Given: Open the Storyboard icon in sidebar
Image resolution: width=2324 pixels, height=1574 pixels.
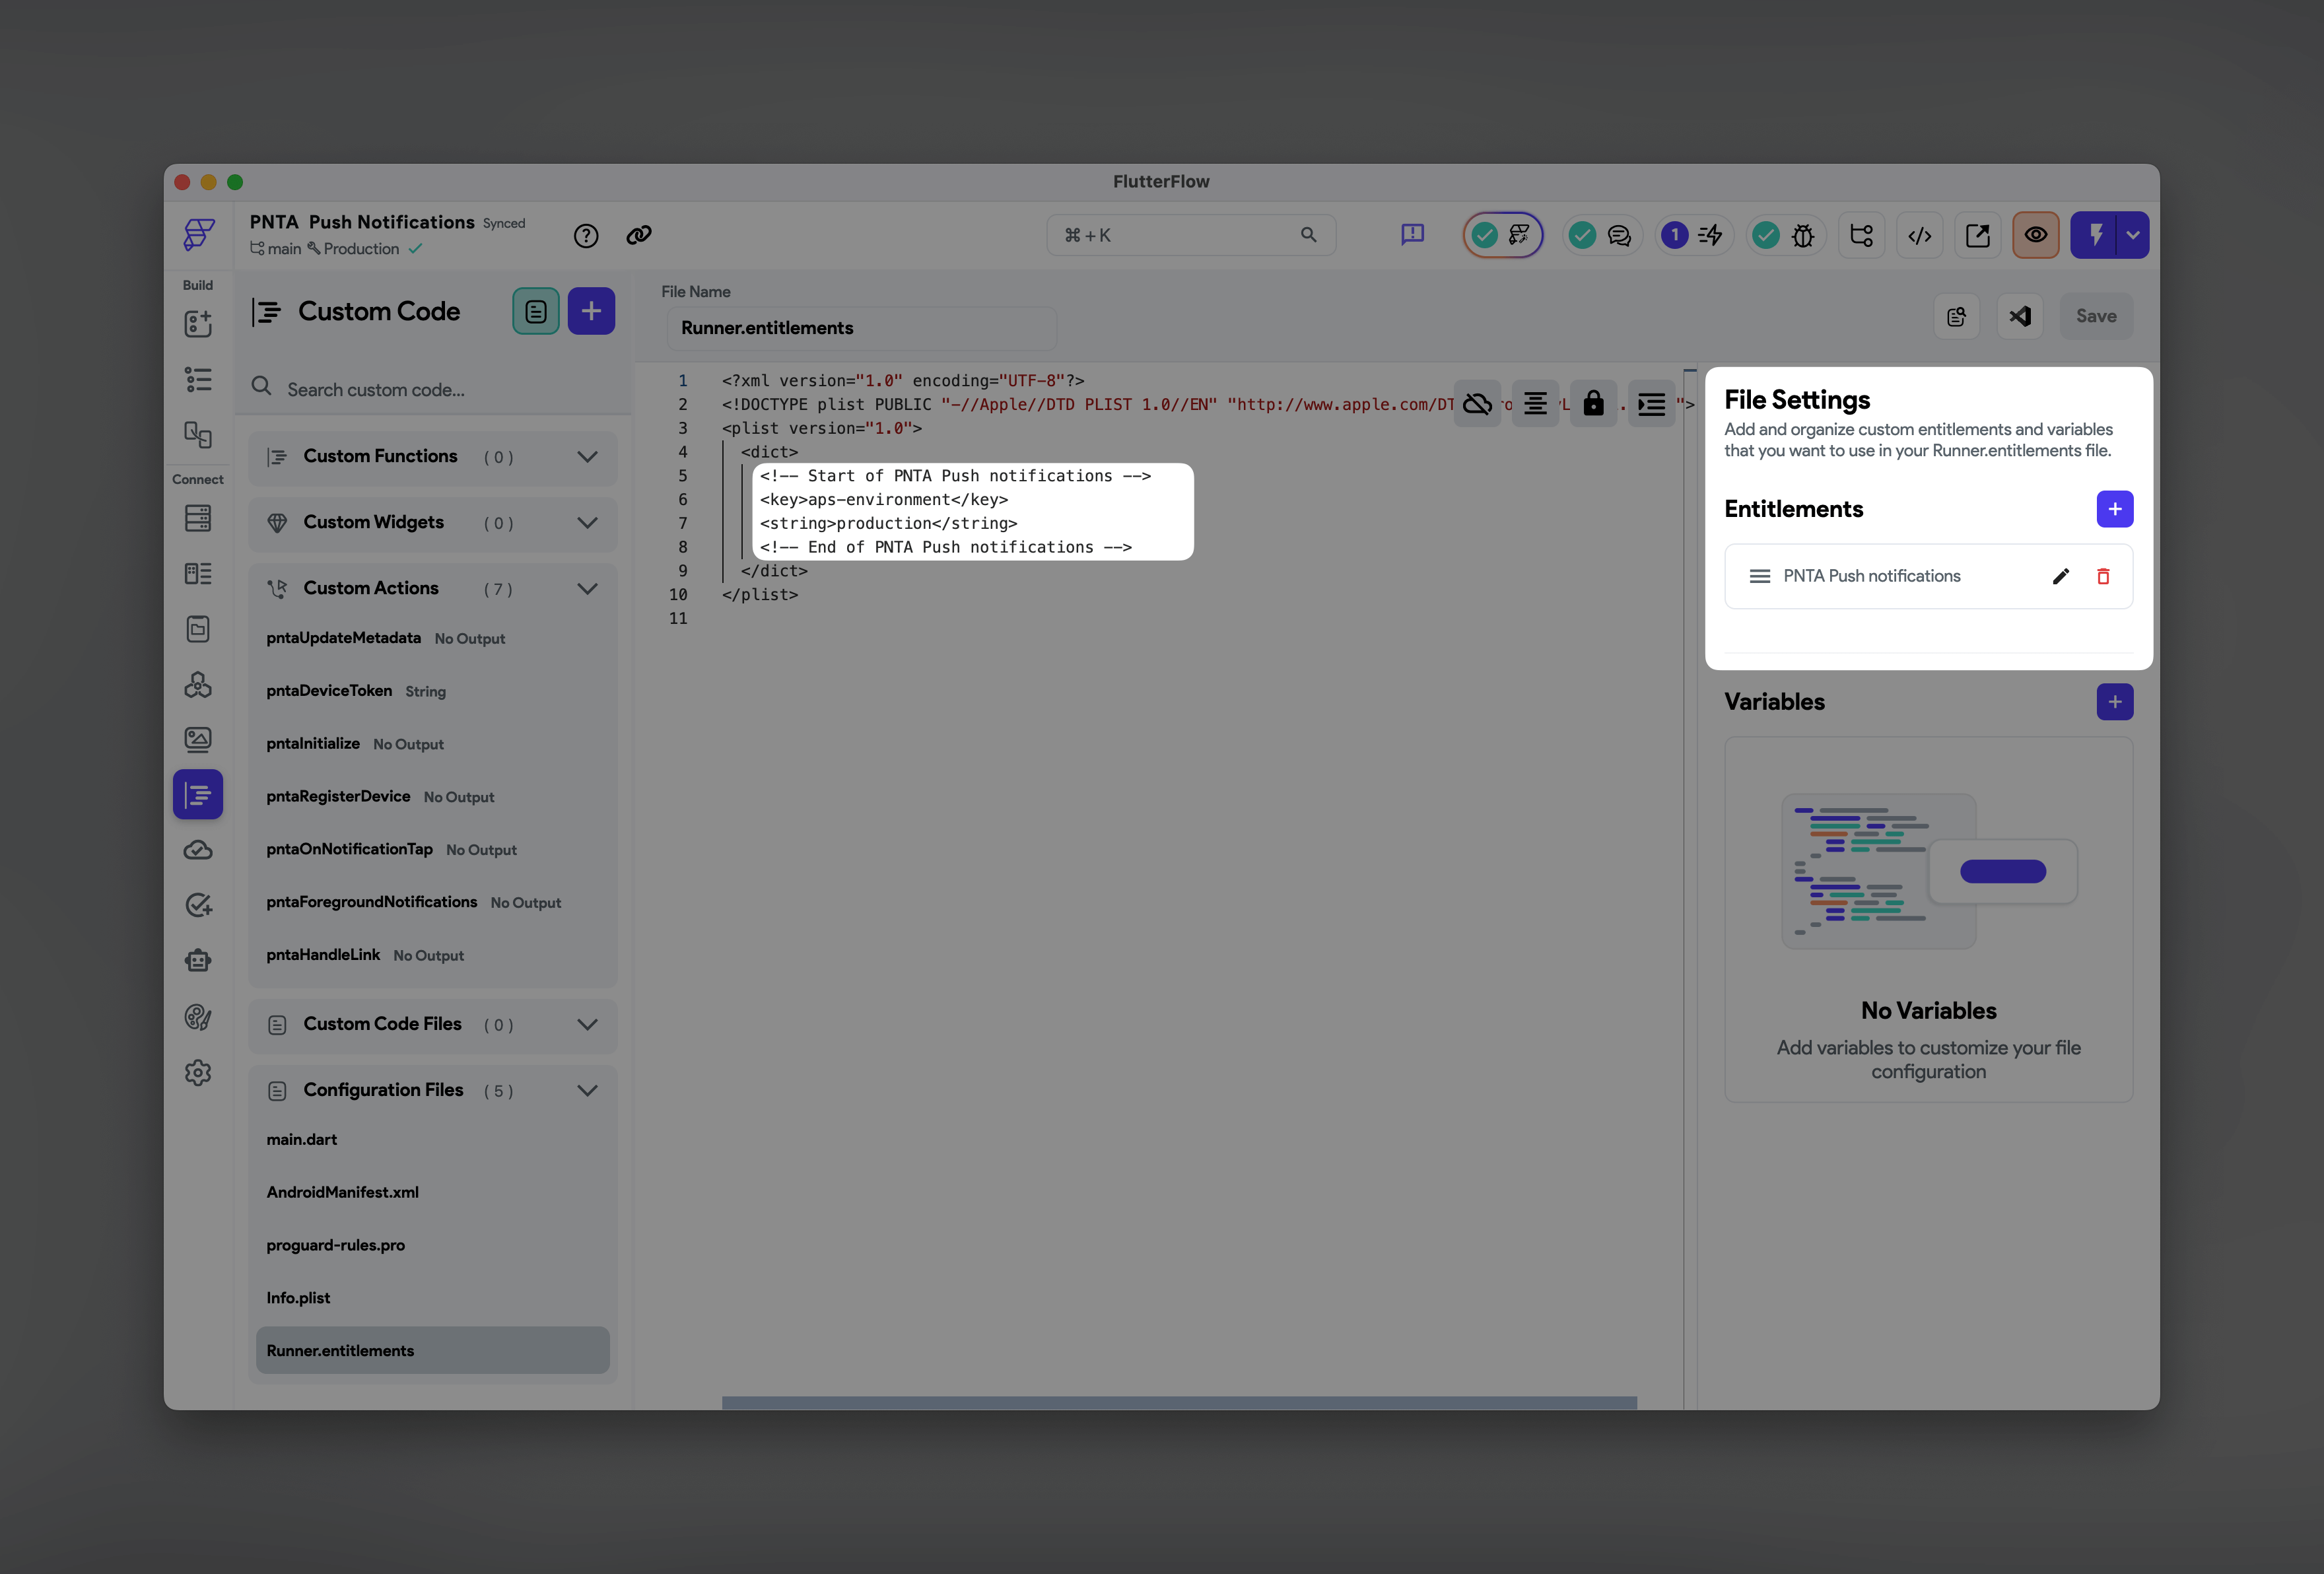Looking at the screenshot, I should tap(198, 435).
